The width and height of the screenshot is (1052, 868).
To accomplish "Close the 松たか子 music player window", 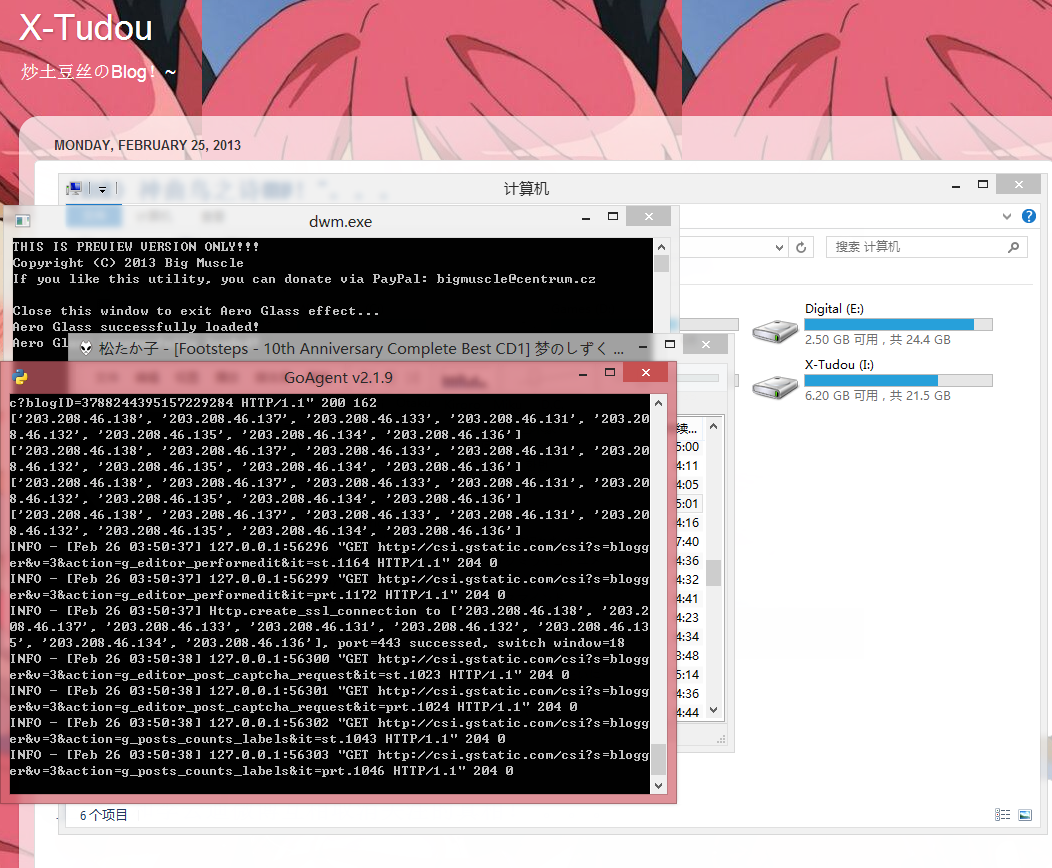I will click(x=706, y=344).
